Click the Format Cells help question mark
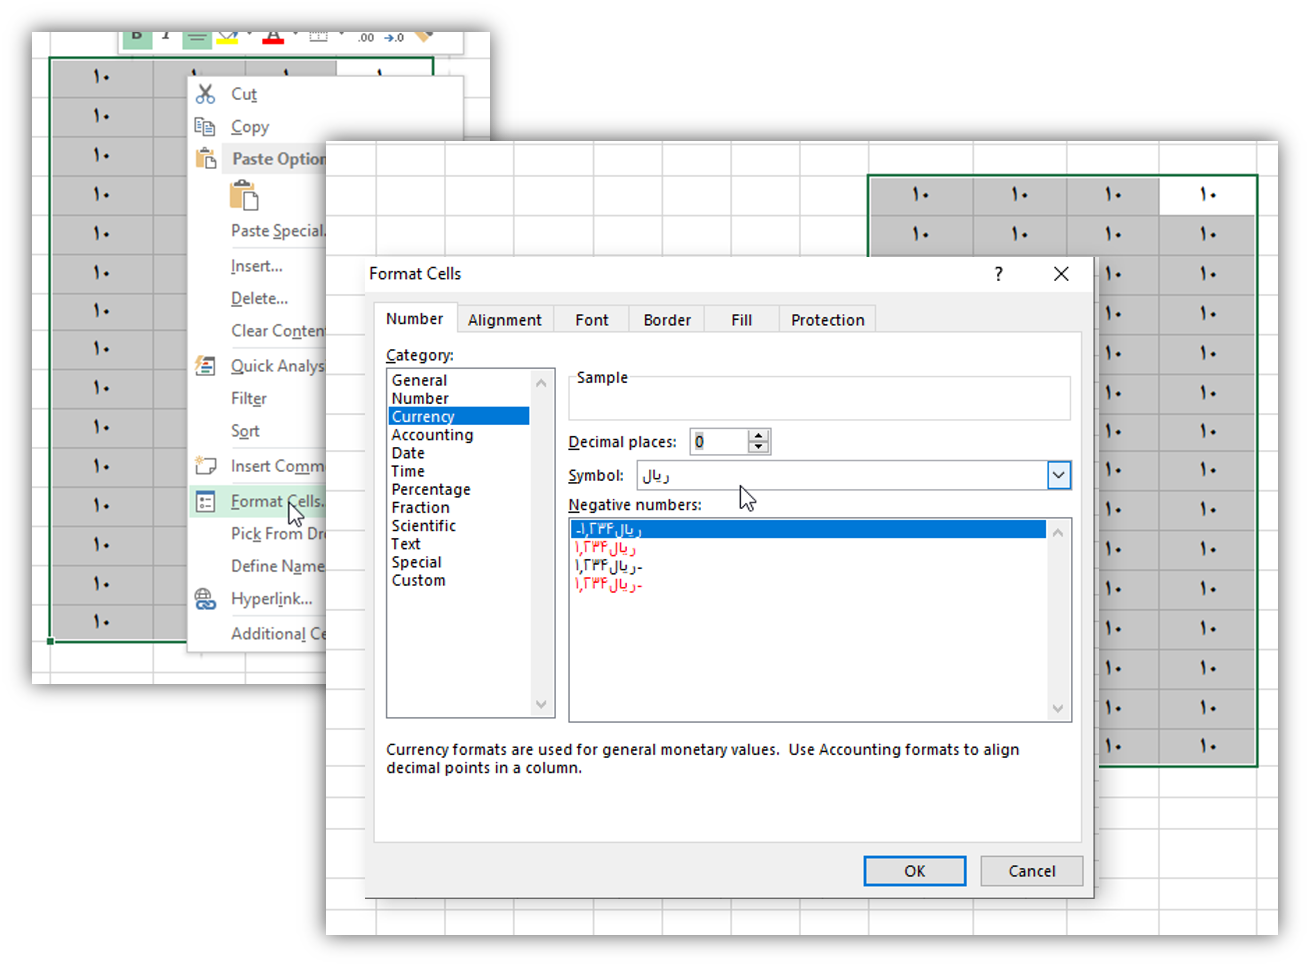The height and width of the screenshot is (967, 1310). coord(998,274)
